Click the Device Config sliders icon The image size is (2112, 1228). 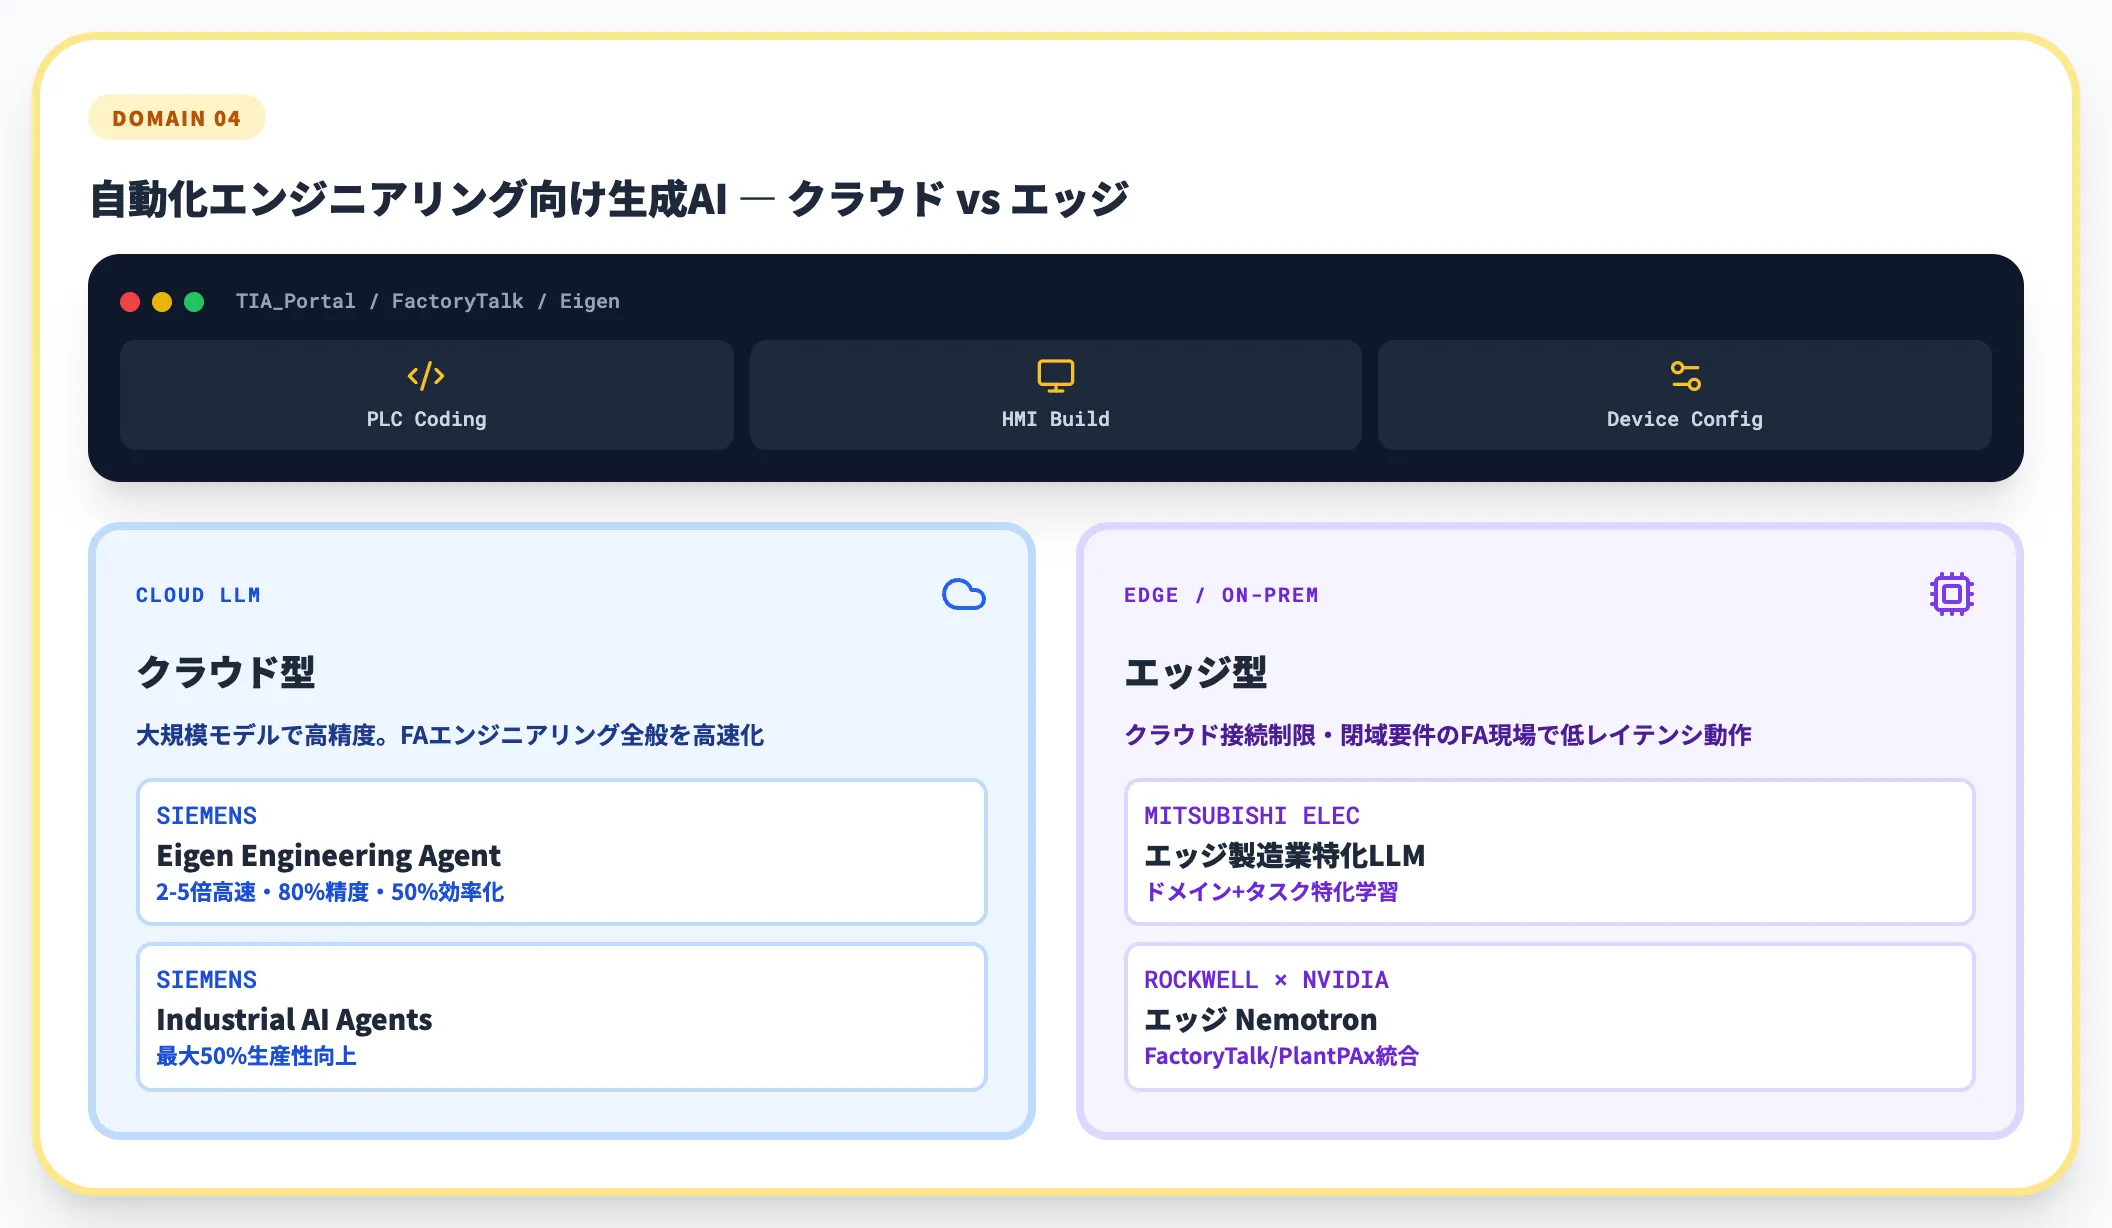coord(1685,376)
